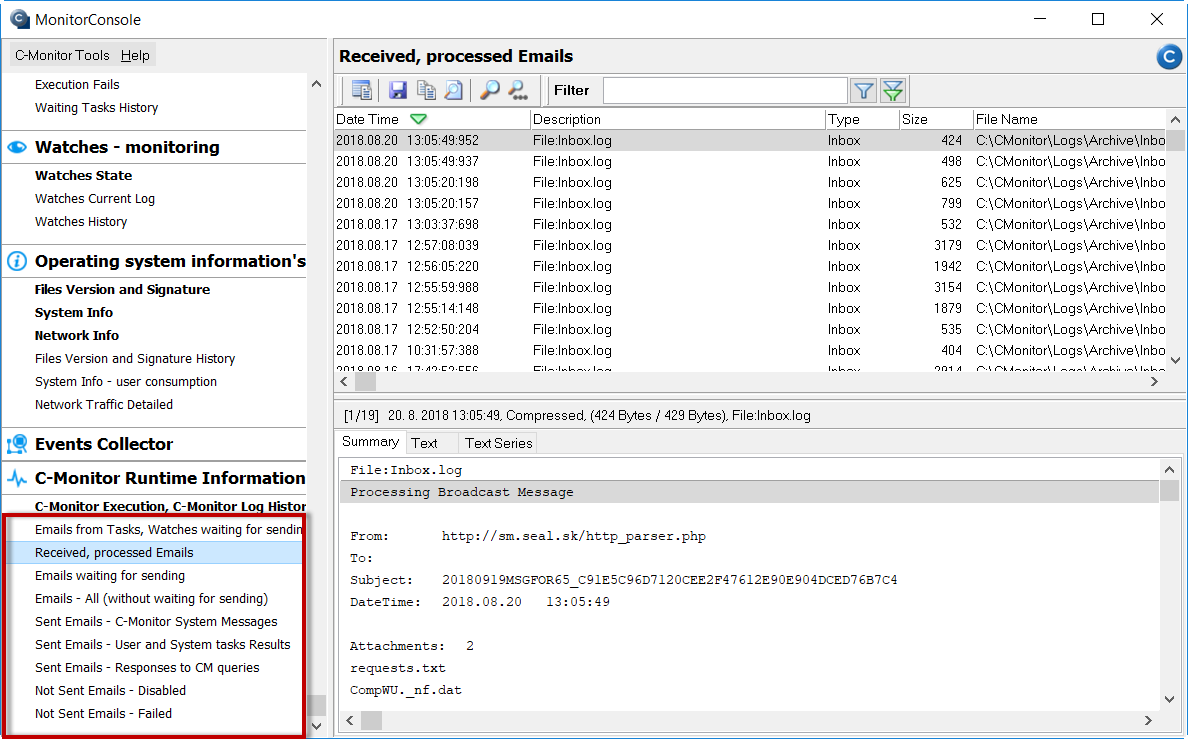Switch to the Text Series tab
Viewport: 1188px width, 739px height.
[x=498, y=443]
